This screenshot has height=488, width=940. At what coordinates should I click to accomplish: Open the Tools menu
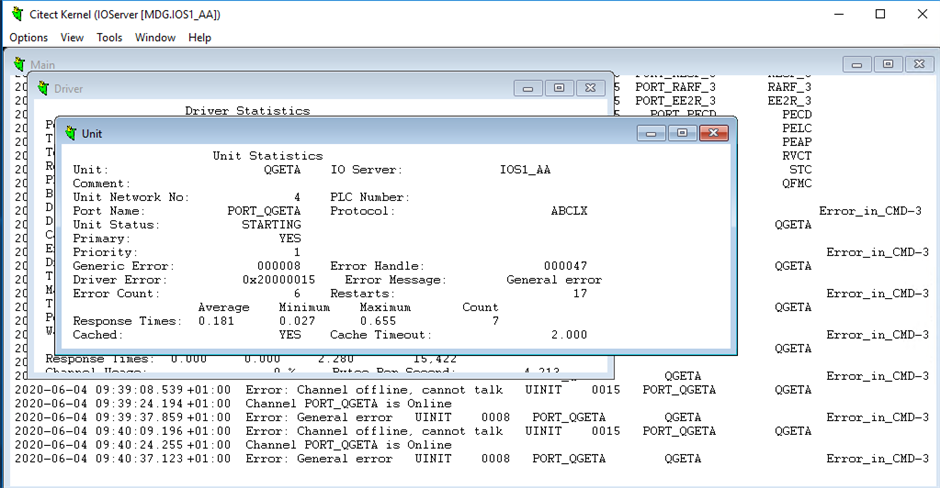click(x=109, y=37)
